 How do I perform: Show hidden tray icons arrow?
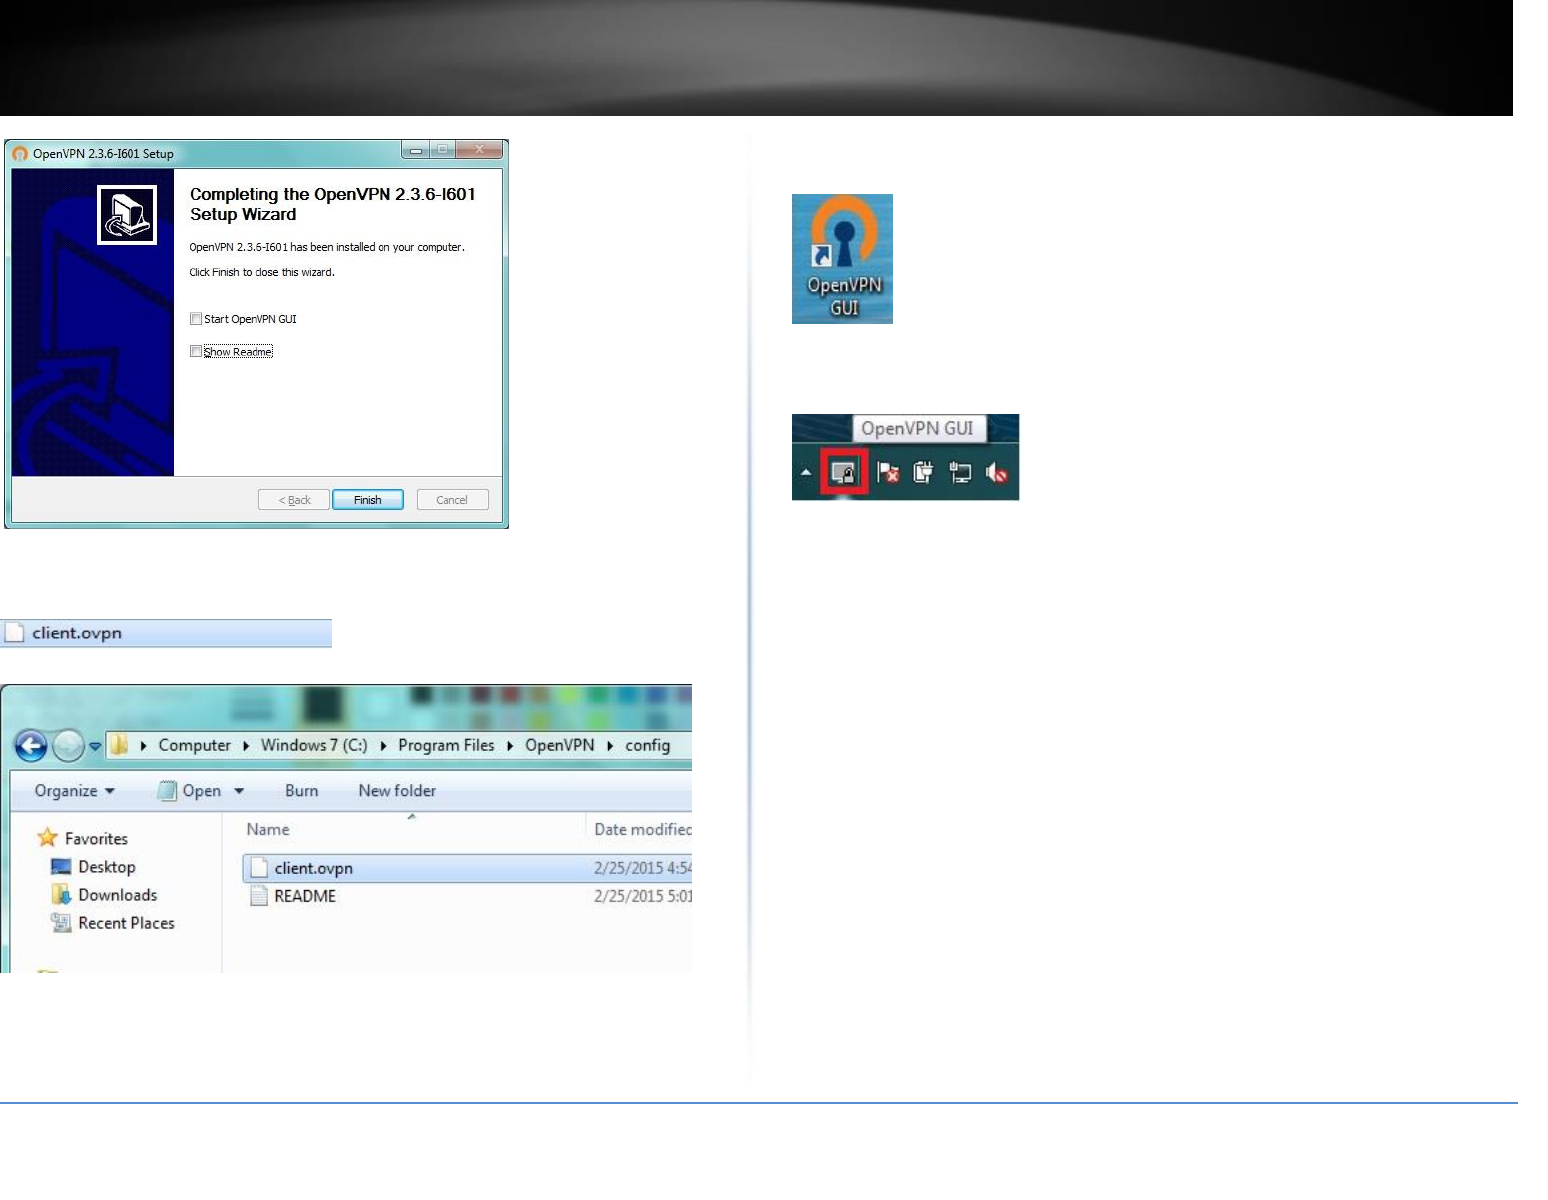click(806, 473)
